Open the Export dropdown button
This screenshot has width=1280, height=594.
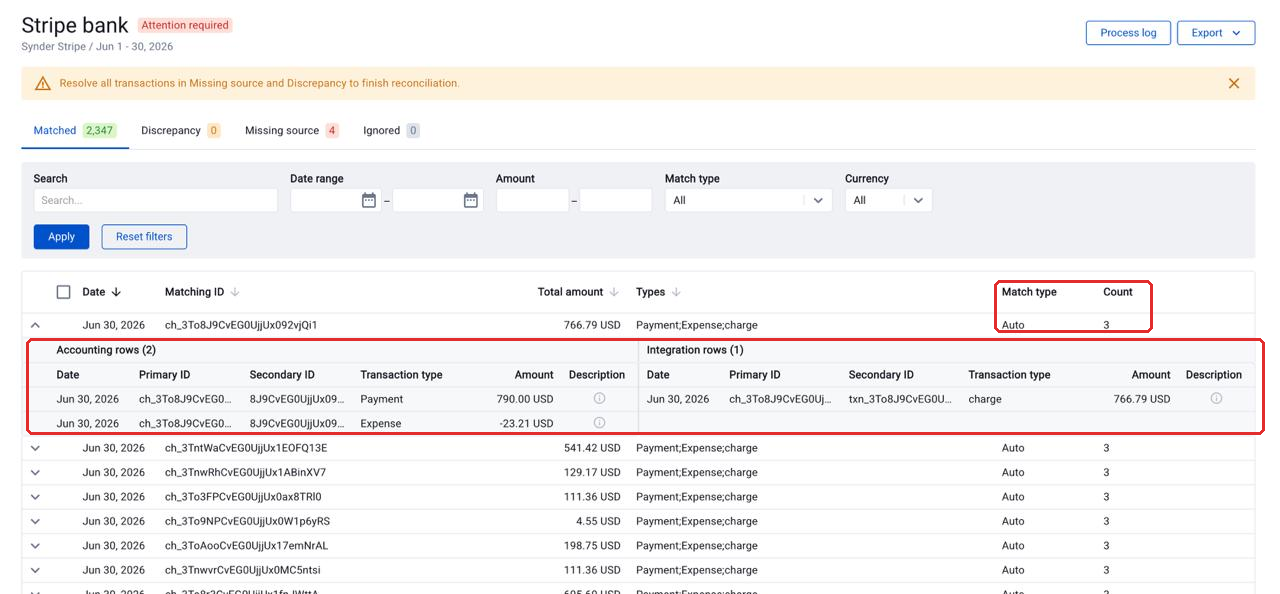point(1216,33)
